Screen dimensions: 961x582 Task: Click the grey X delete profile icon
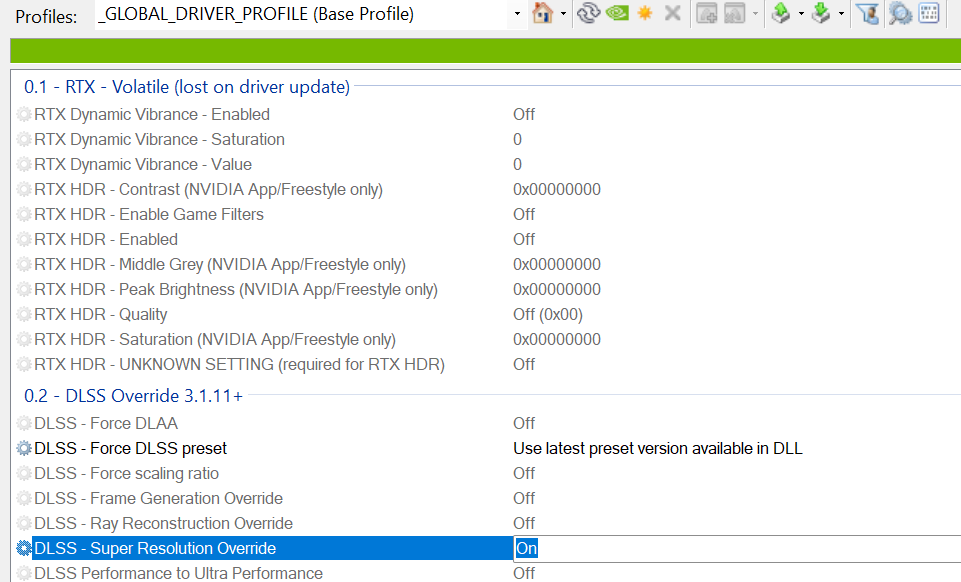pyautogui.click(x=672, y=13)
